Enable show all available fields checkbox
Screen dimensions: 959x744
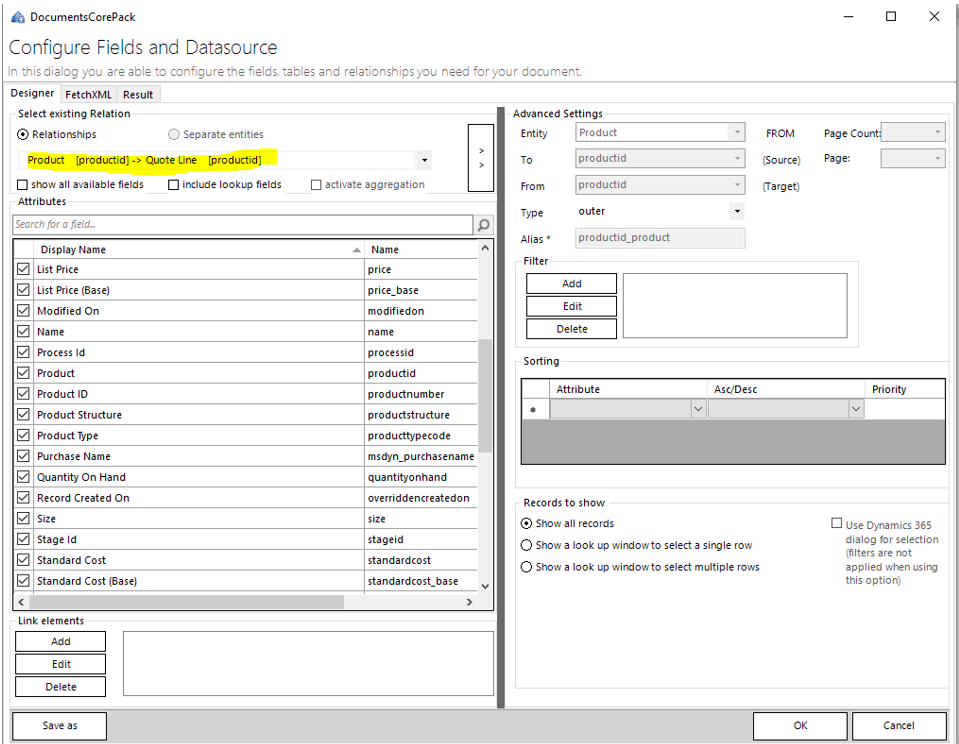click(23, 185)
